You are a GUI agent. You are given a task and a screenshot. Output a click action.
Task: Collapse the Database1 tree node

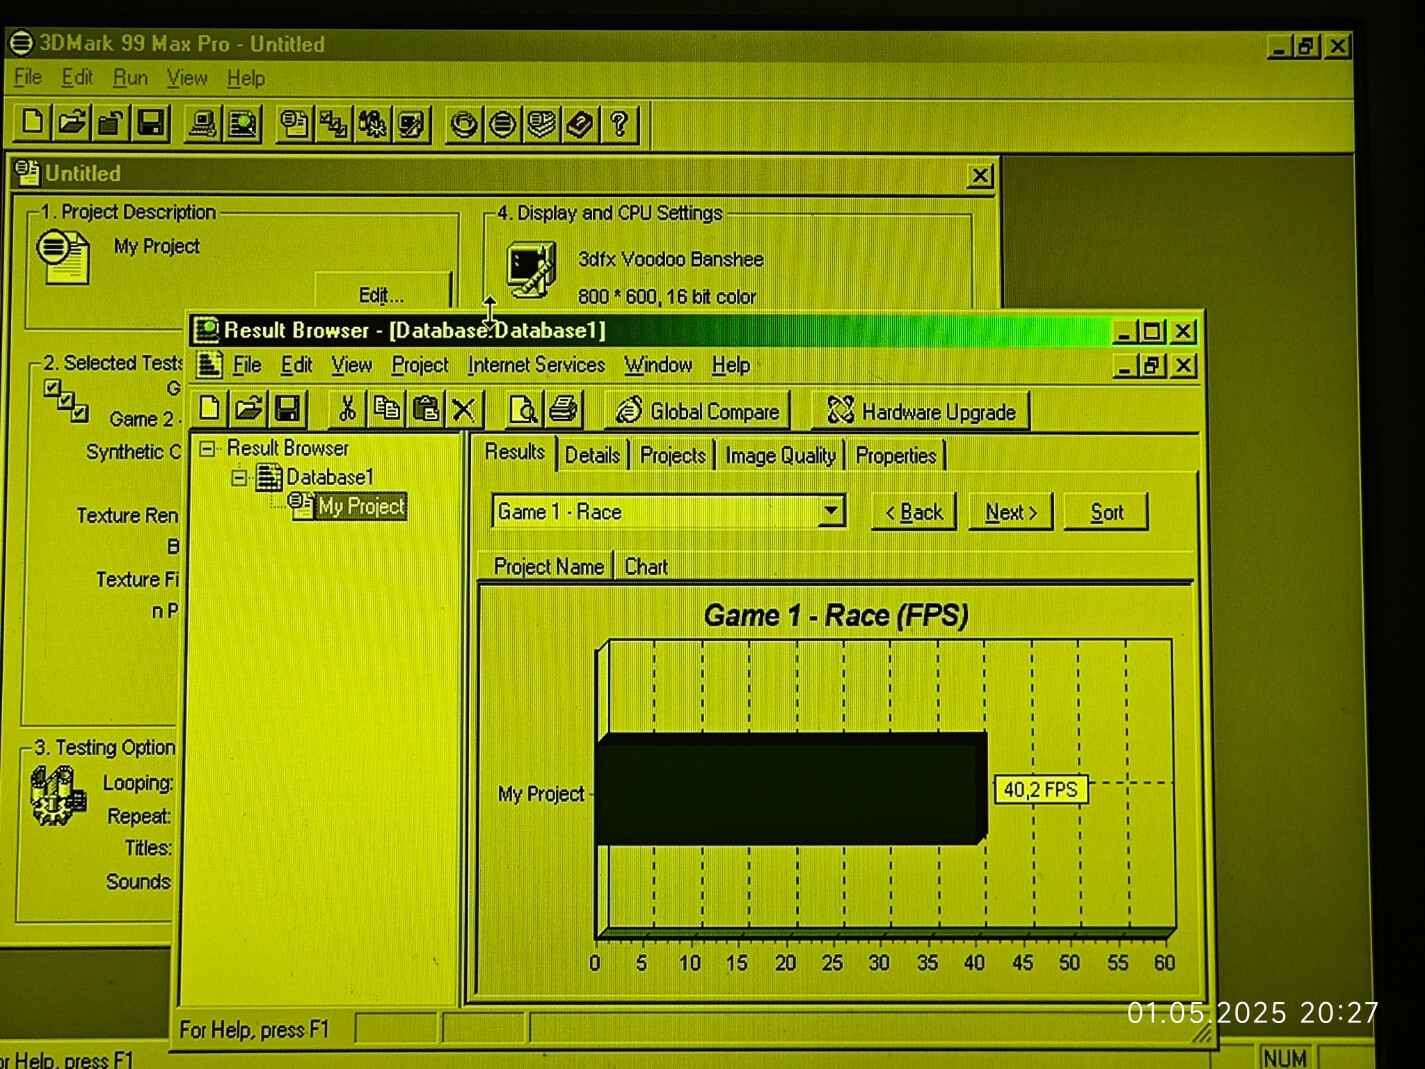tap(239, 477)
